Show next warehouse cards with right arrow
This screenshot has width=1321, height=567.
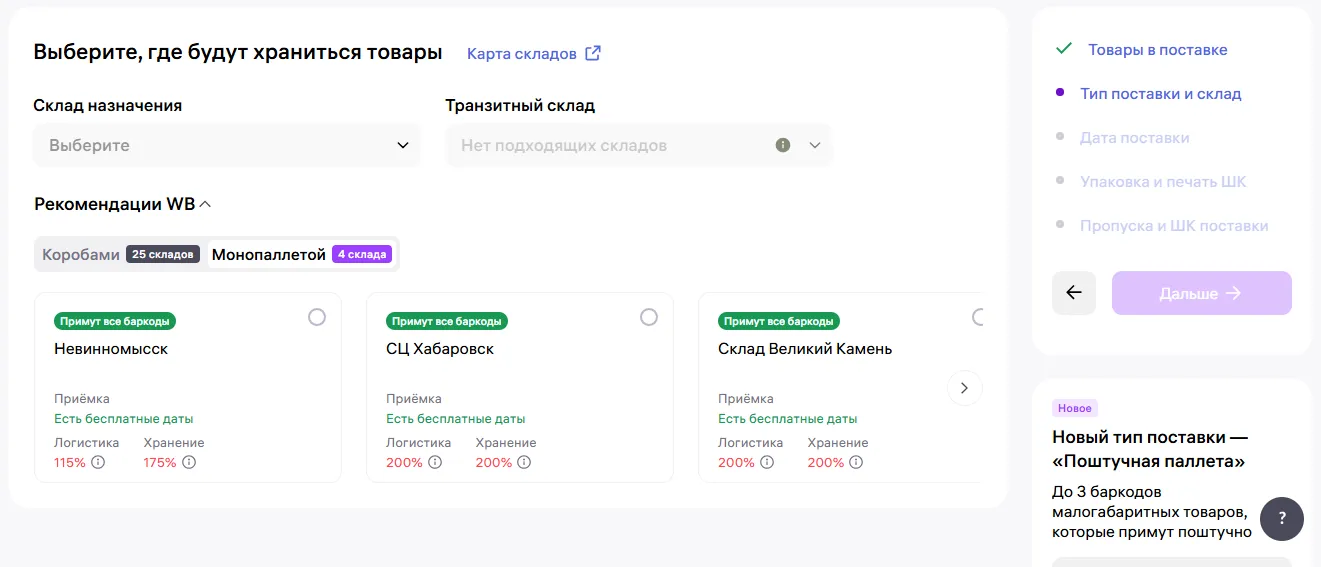[x=964, y=388]
